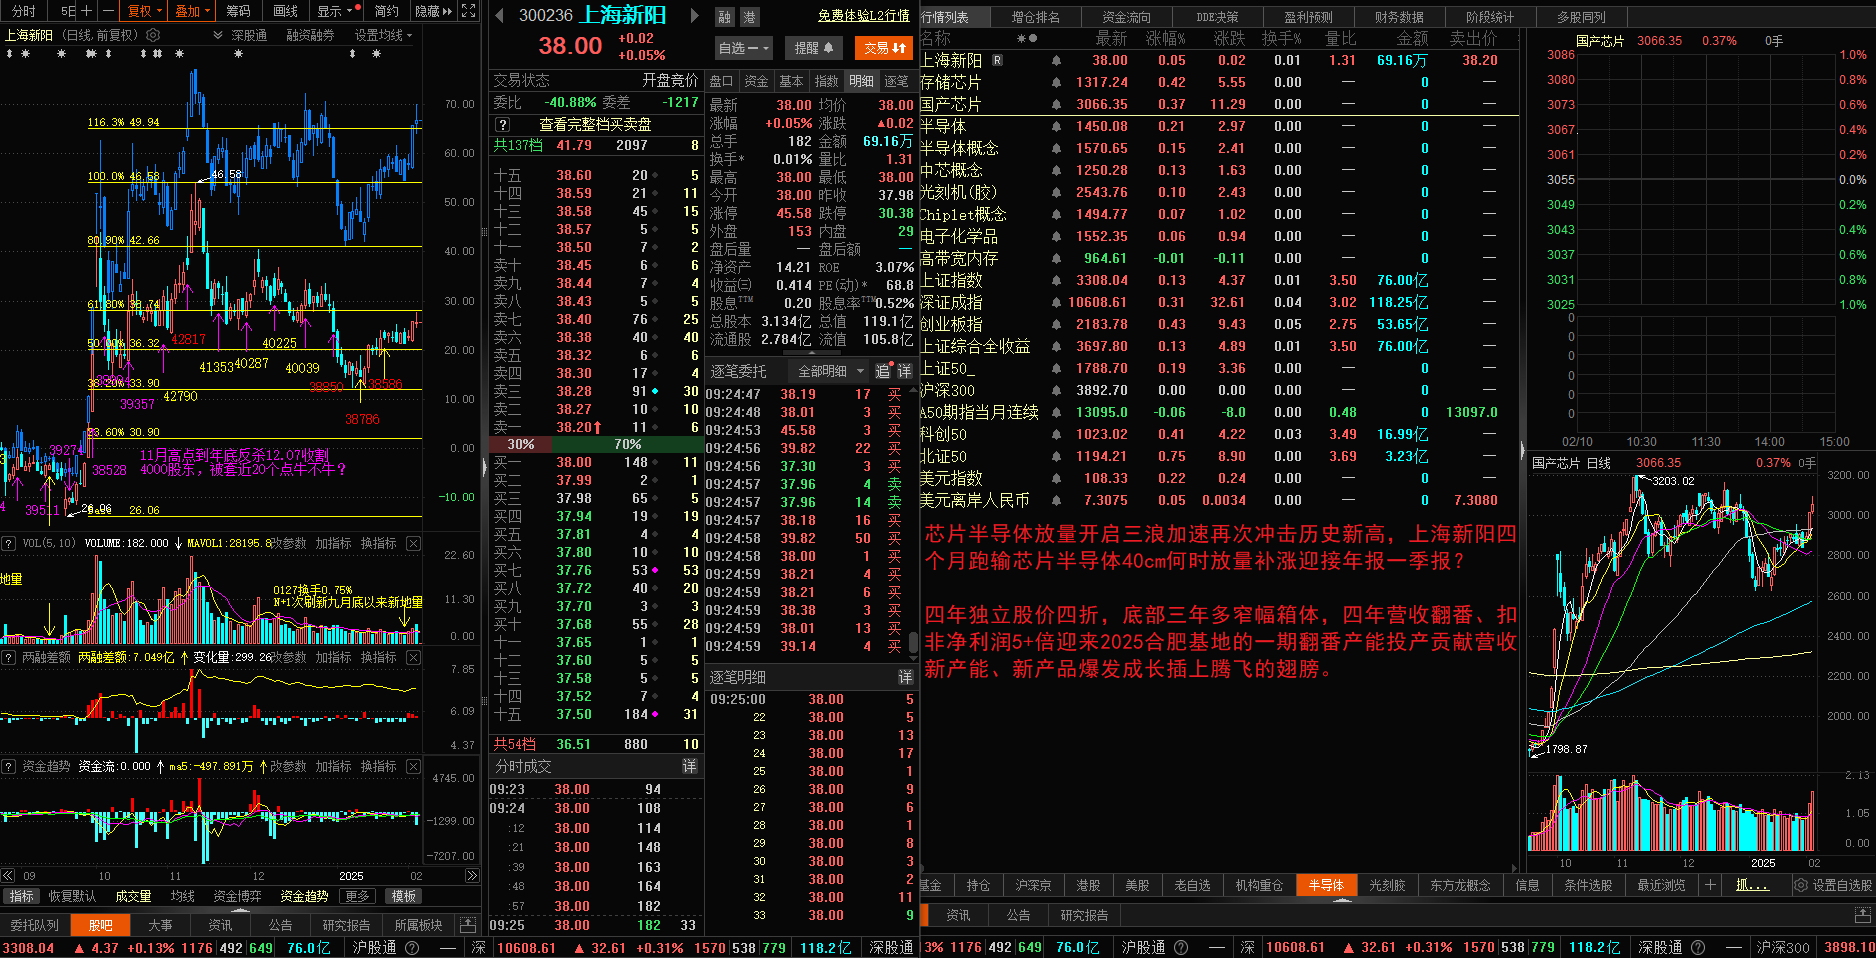Expand collapse handle at right chart panel edge

click(1523, 450)
